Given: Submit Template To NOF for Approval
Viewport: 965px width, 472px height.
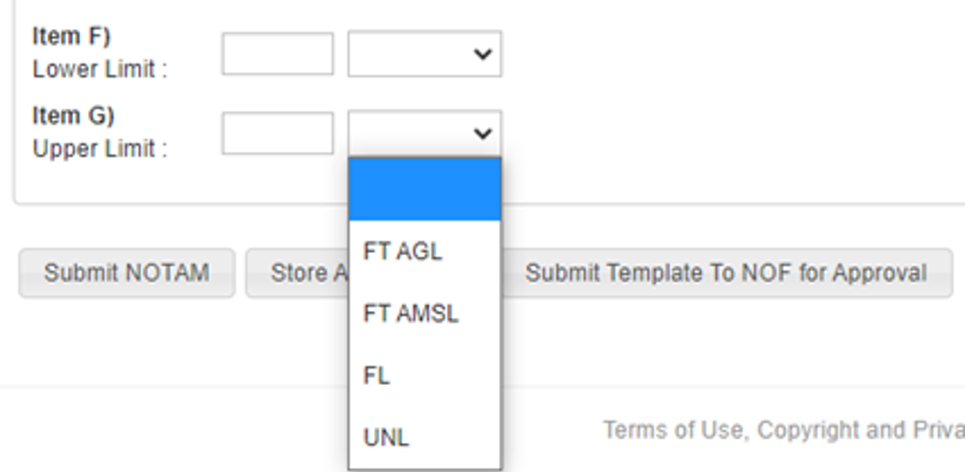Looking at the screenshot, I should click(x=727, y=273).
